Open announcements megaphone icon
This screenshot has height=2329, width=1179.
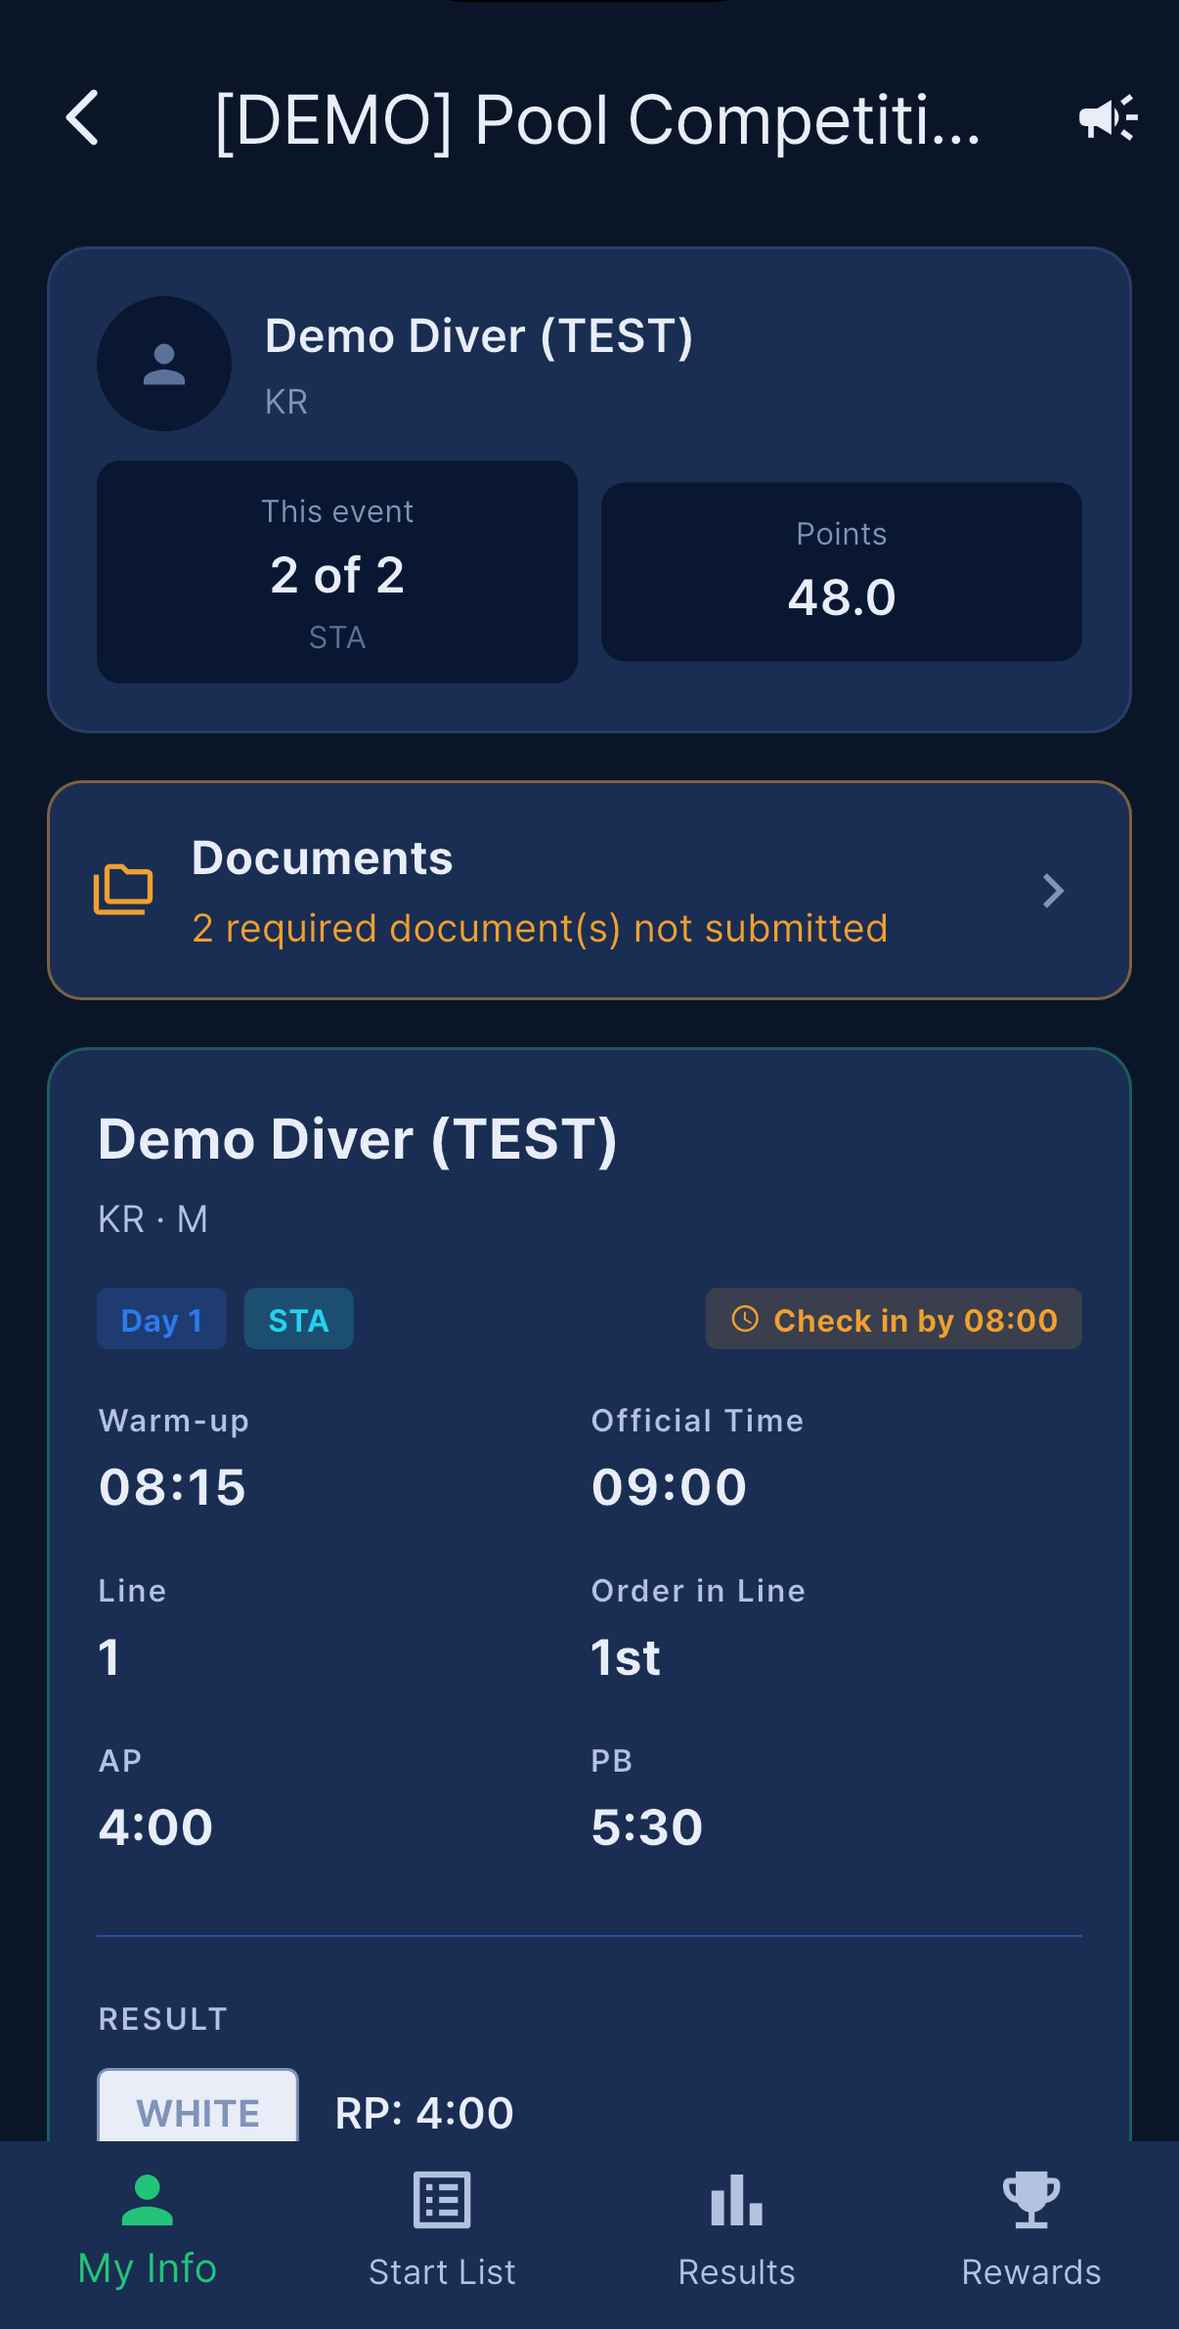pyautogui.click(x=1108, y=118)
